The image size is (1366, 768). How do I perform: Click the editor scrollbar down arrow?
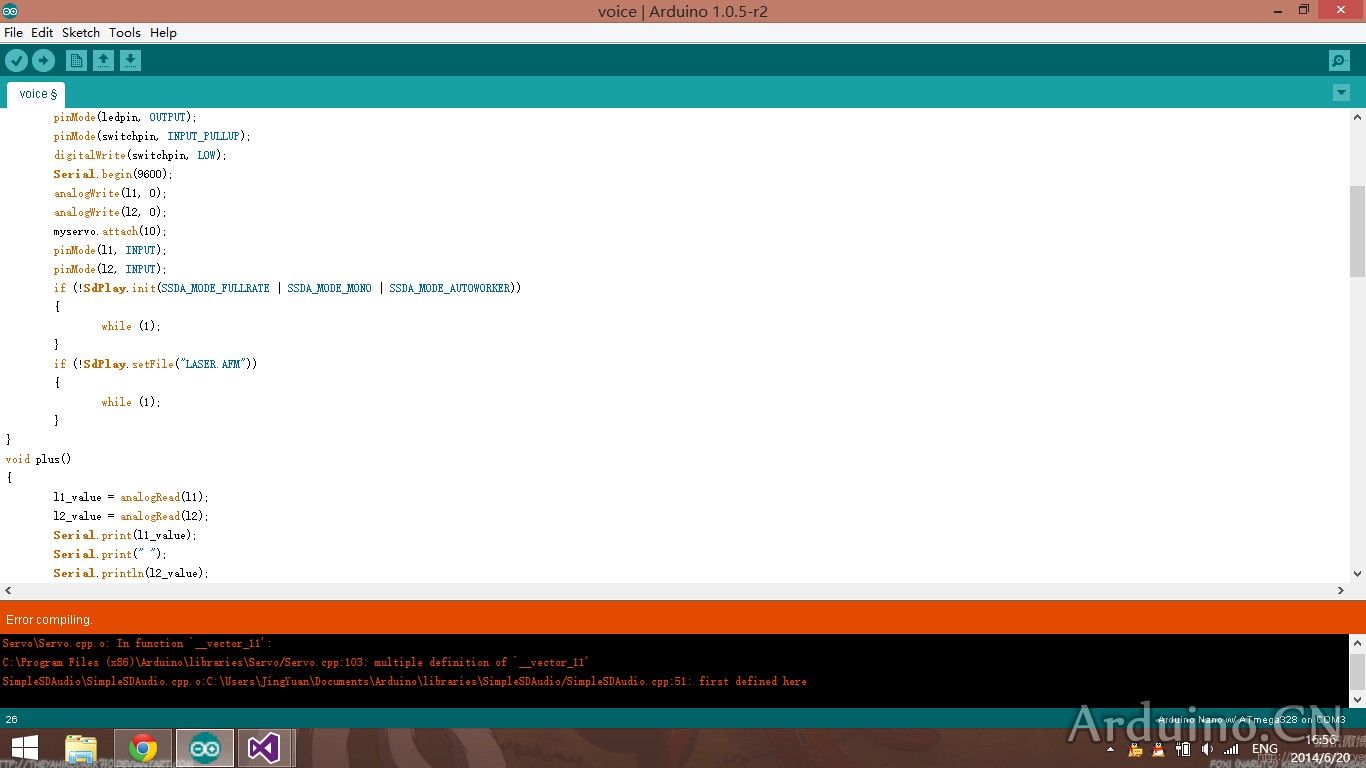1357,574
